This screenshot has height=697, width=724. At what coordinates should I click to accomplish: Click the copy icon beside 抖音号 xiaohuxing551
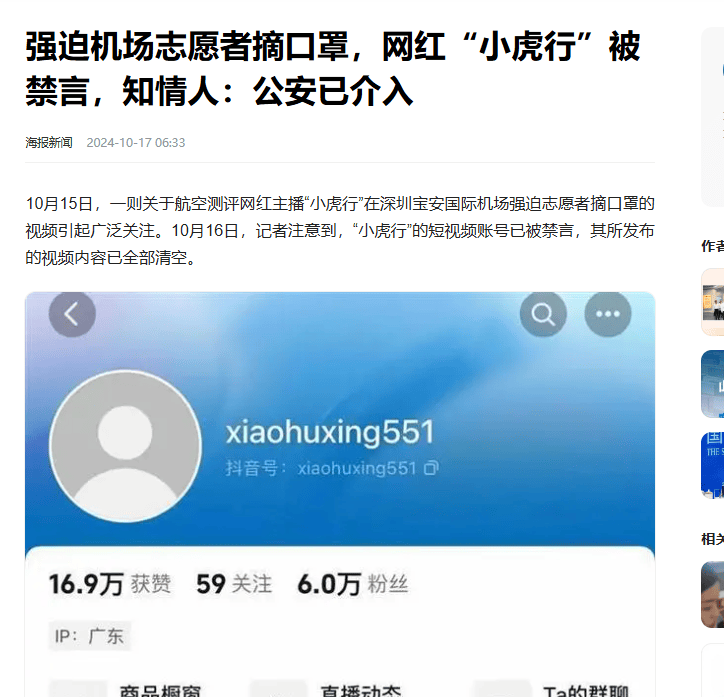[x=431, y=468]
